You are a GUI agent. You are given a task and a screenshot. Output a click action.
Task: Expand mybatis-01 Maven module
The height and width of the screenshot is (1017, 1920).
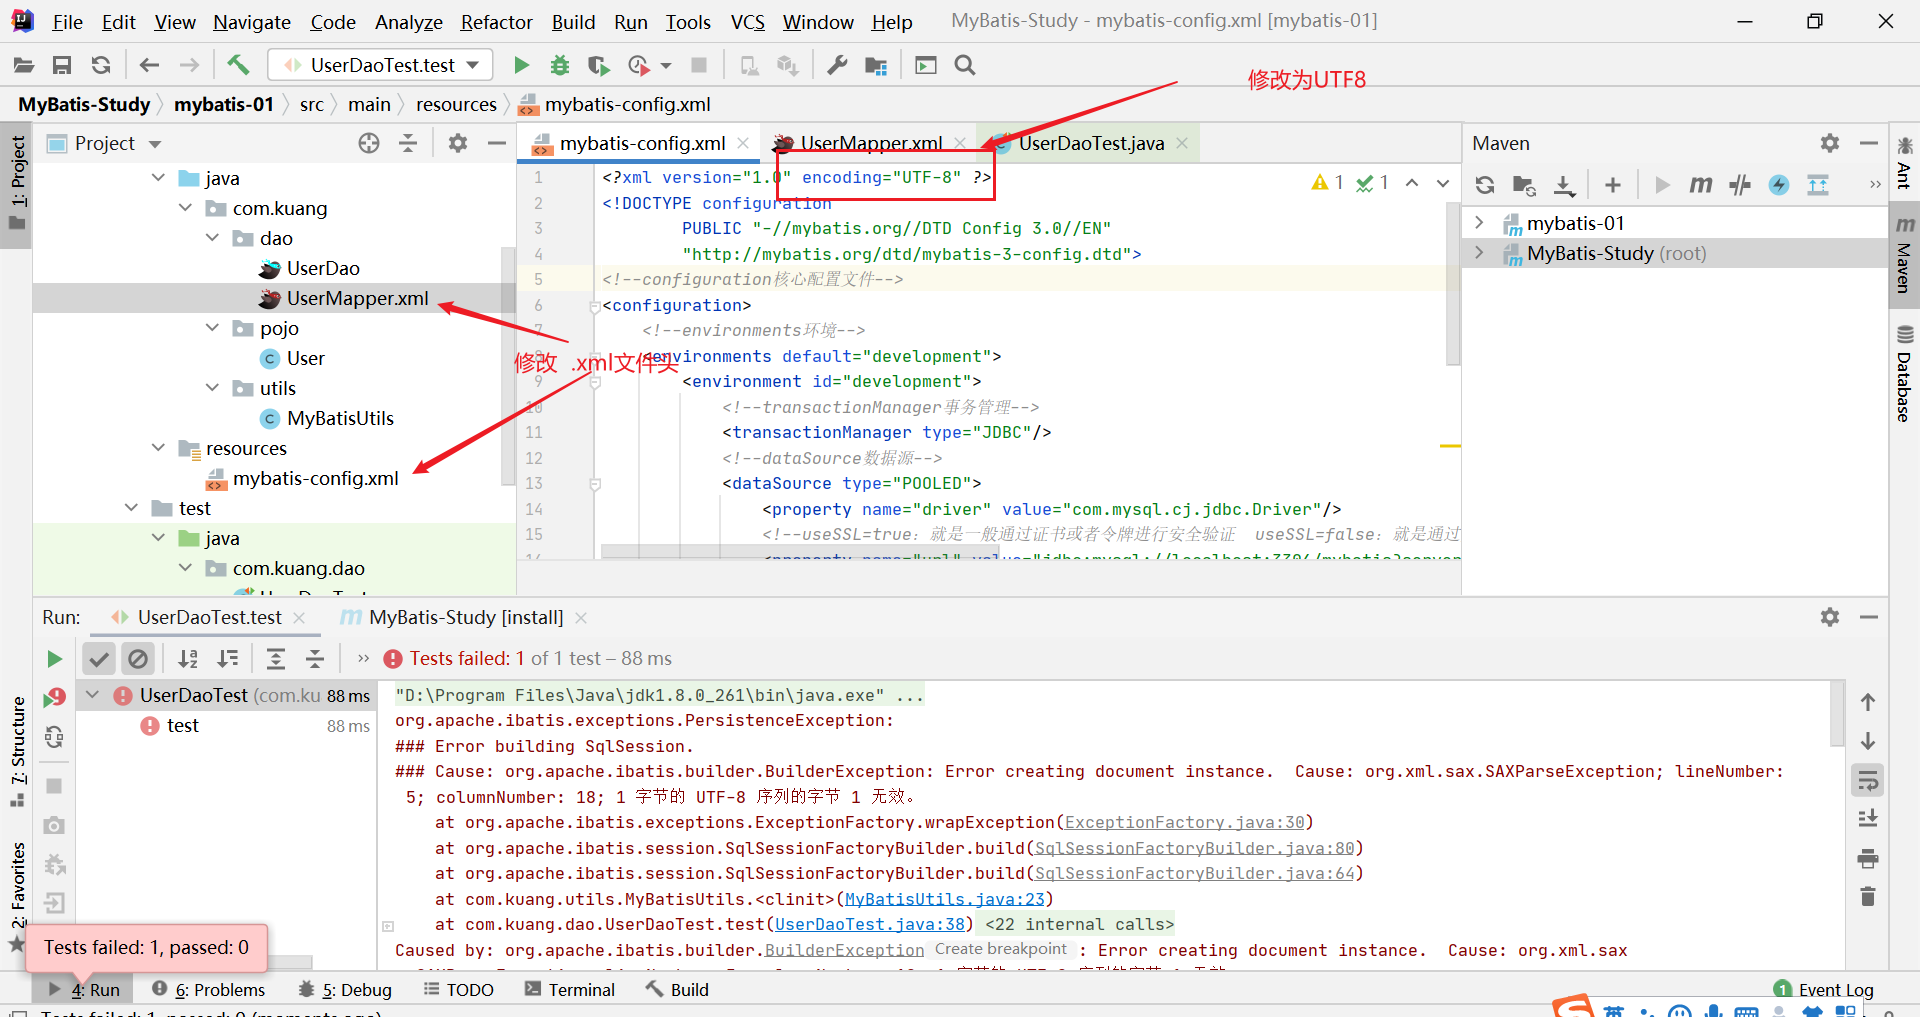[x=1480, y=223]
